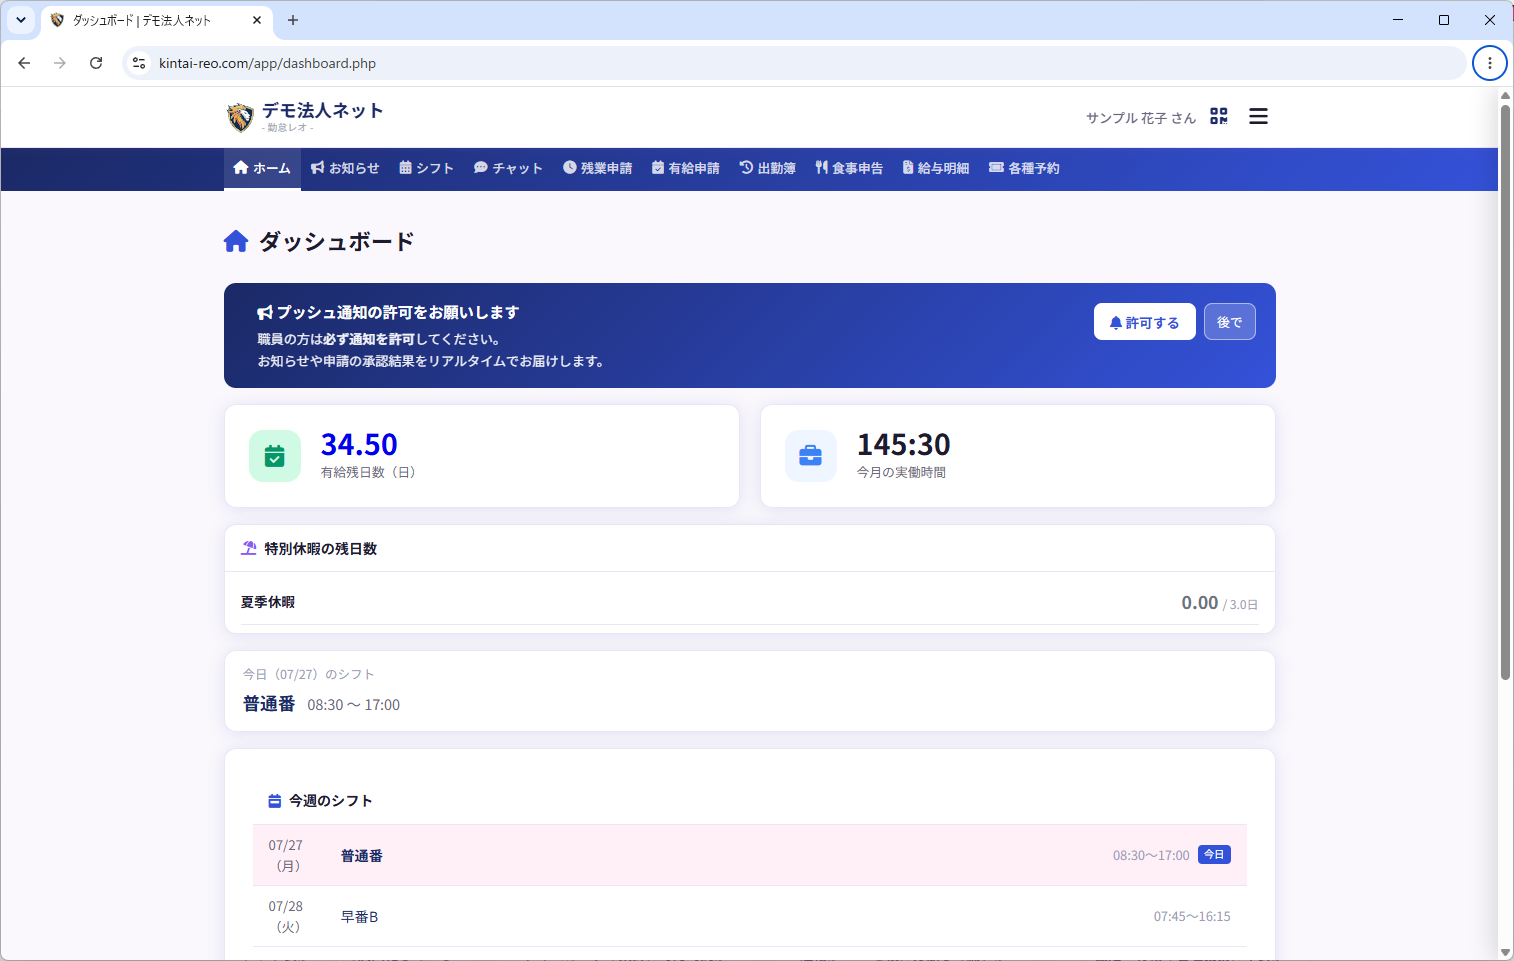Open the 出勤簿 menu item

(x=768, y=168)
